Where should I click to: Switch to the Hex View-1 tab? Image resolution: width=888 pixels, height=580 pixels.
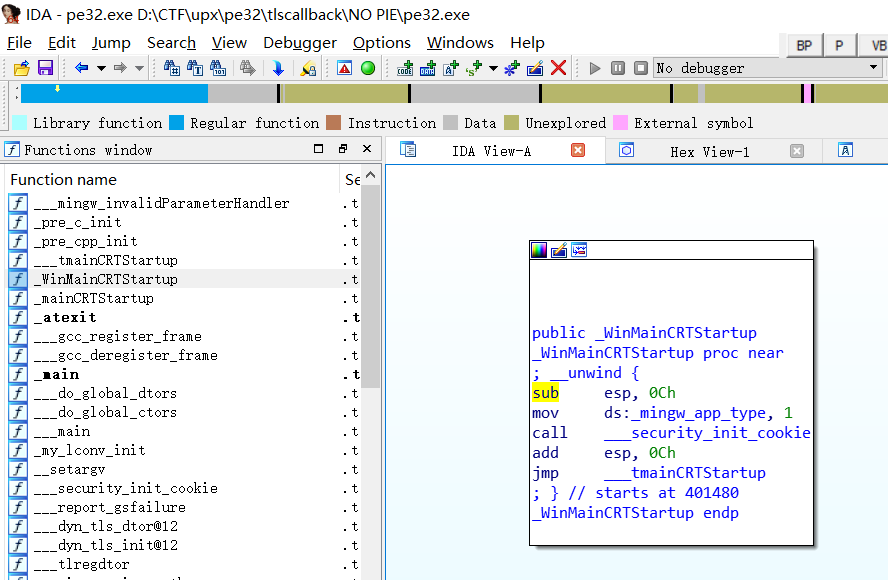[709, 151]
